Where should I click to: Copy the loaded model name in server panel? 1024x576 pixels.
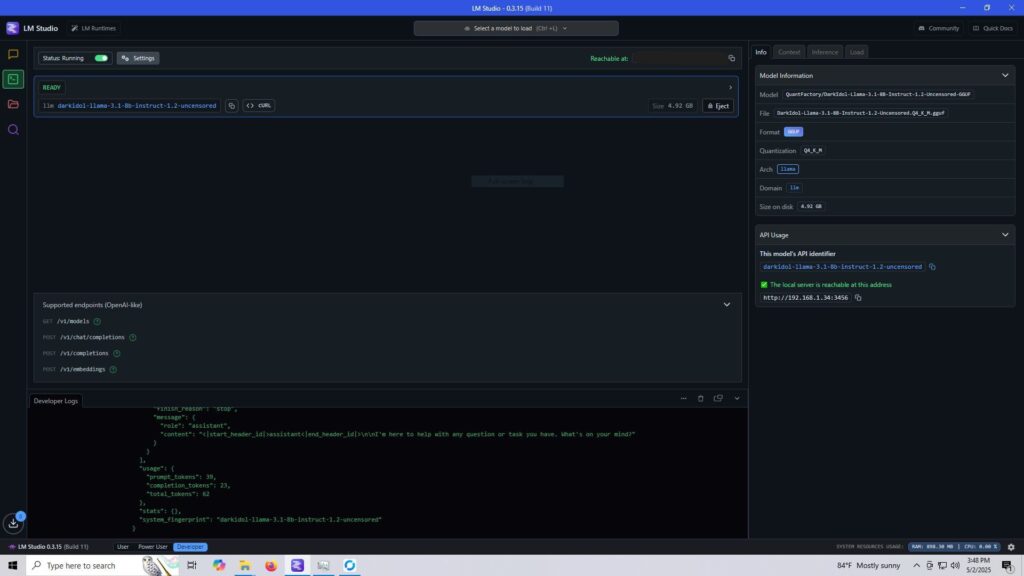pos(232,106)
